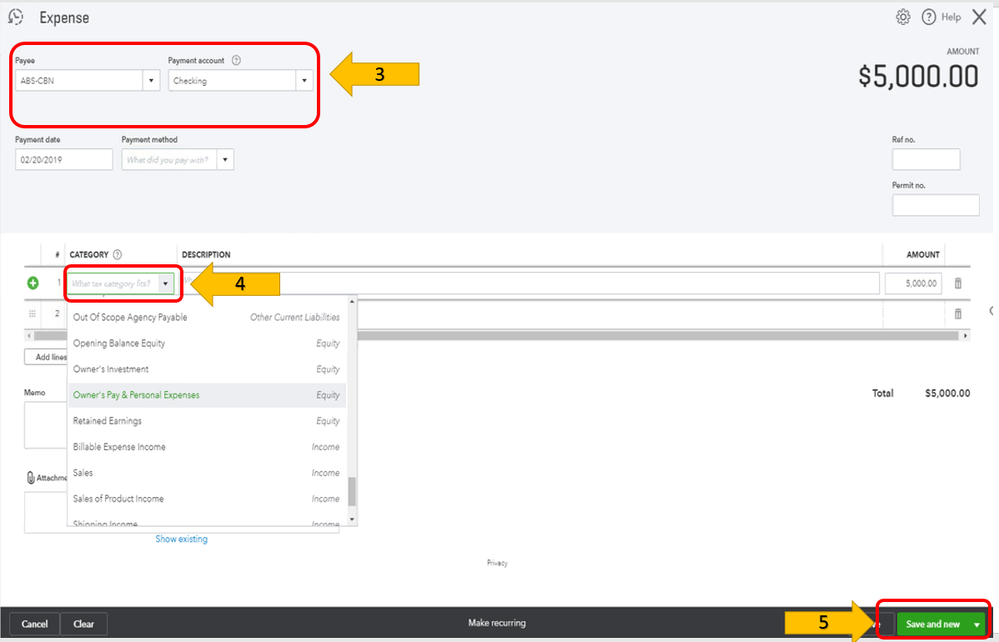Click the Permit no. input field
Viewport: 999px width, 642px height.
tap(935, 205)
